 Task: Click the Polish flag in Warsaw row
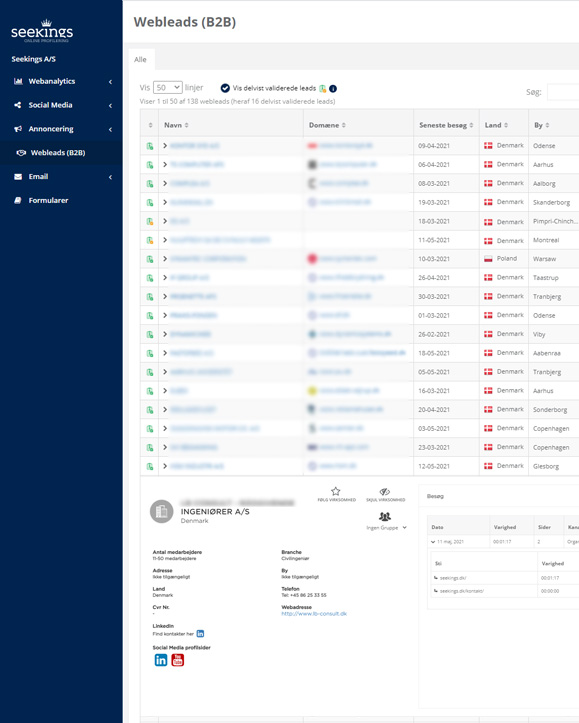pos(488,259)
